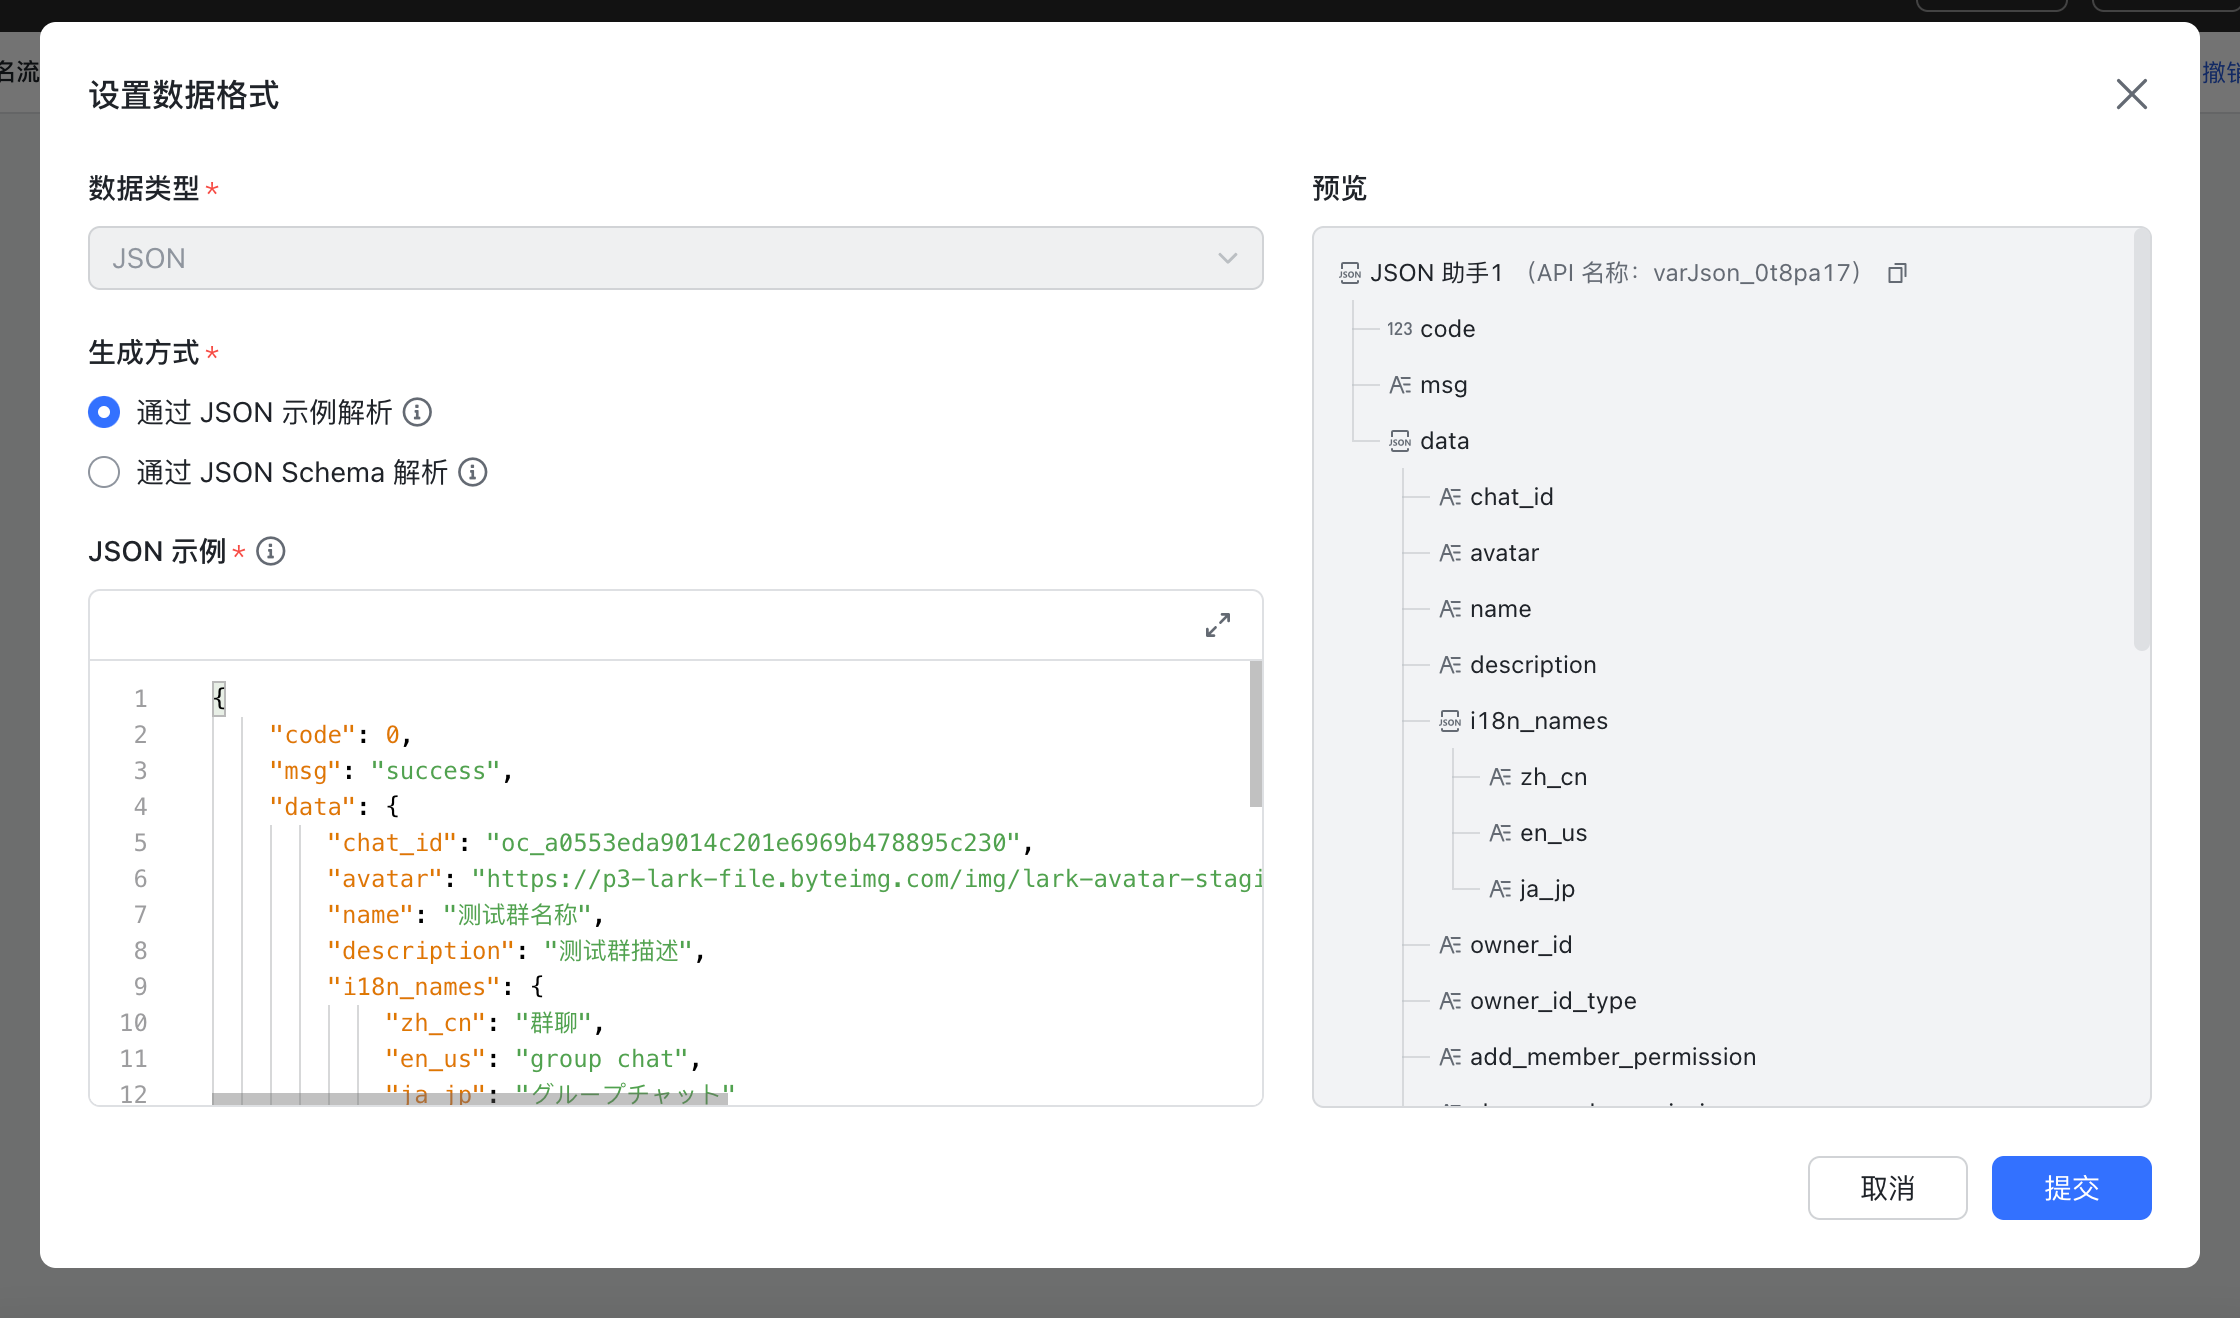This screenshot has height=1318, width=2240.
Task: Open info tooltip next to JSON 示例 label
Action: click(270, 551)
